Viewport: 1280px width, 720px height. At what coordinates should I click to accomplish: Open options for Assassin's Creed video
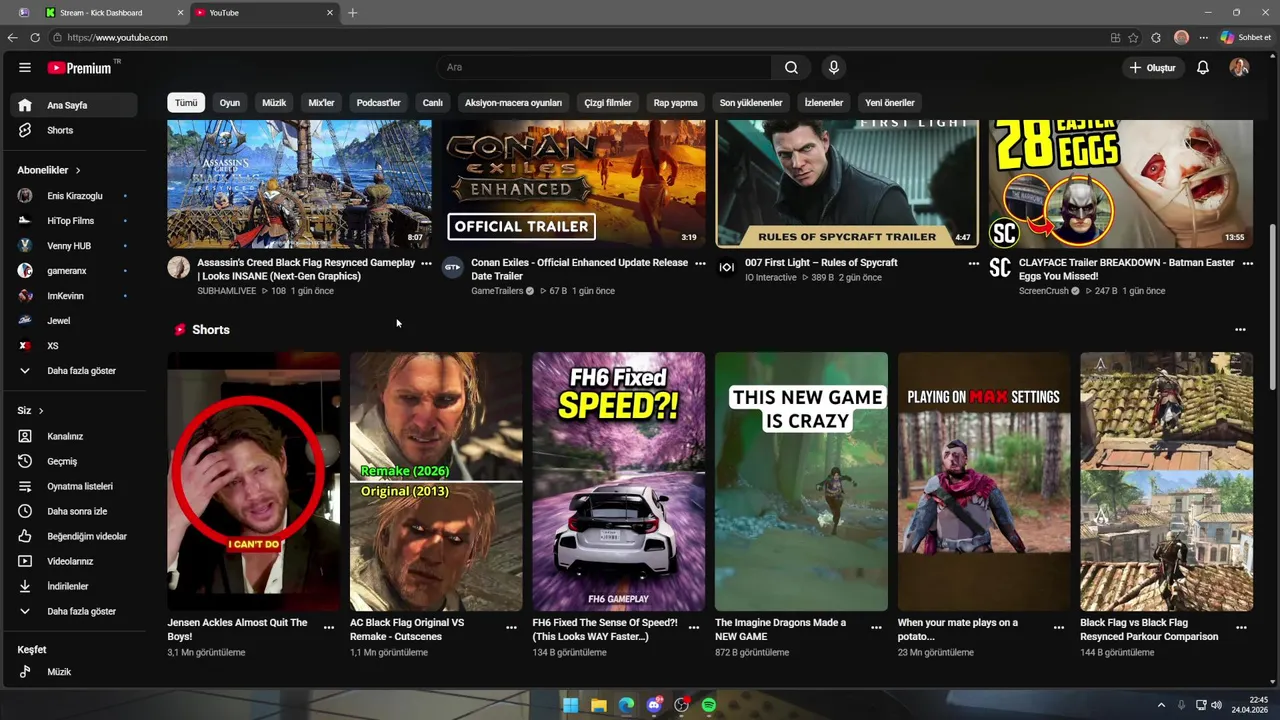click(426, 264)
